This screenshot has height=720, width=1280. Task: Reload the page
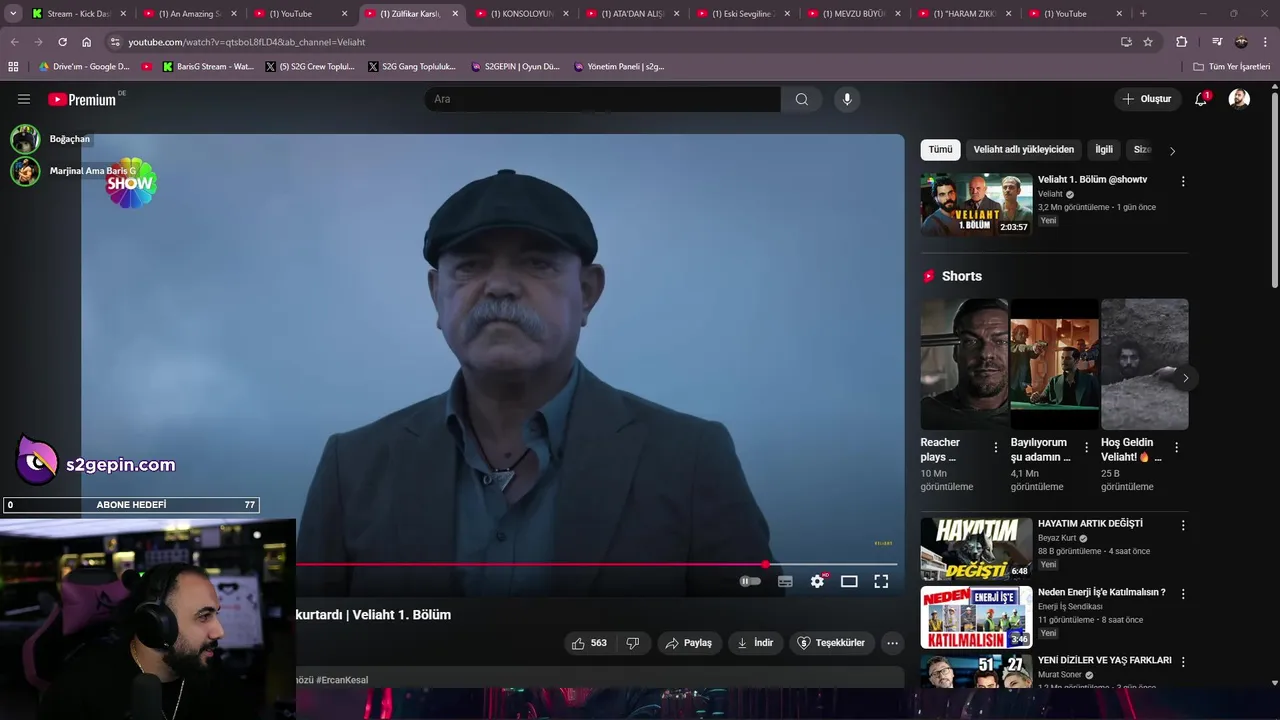(62, 42)
